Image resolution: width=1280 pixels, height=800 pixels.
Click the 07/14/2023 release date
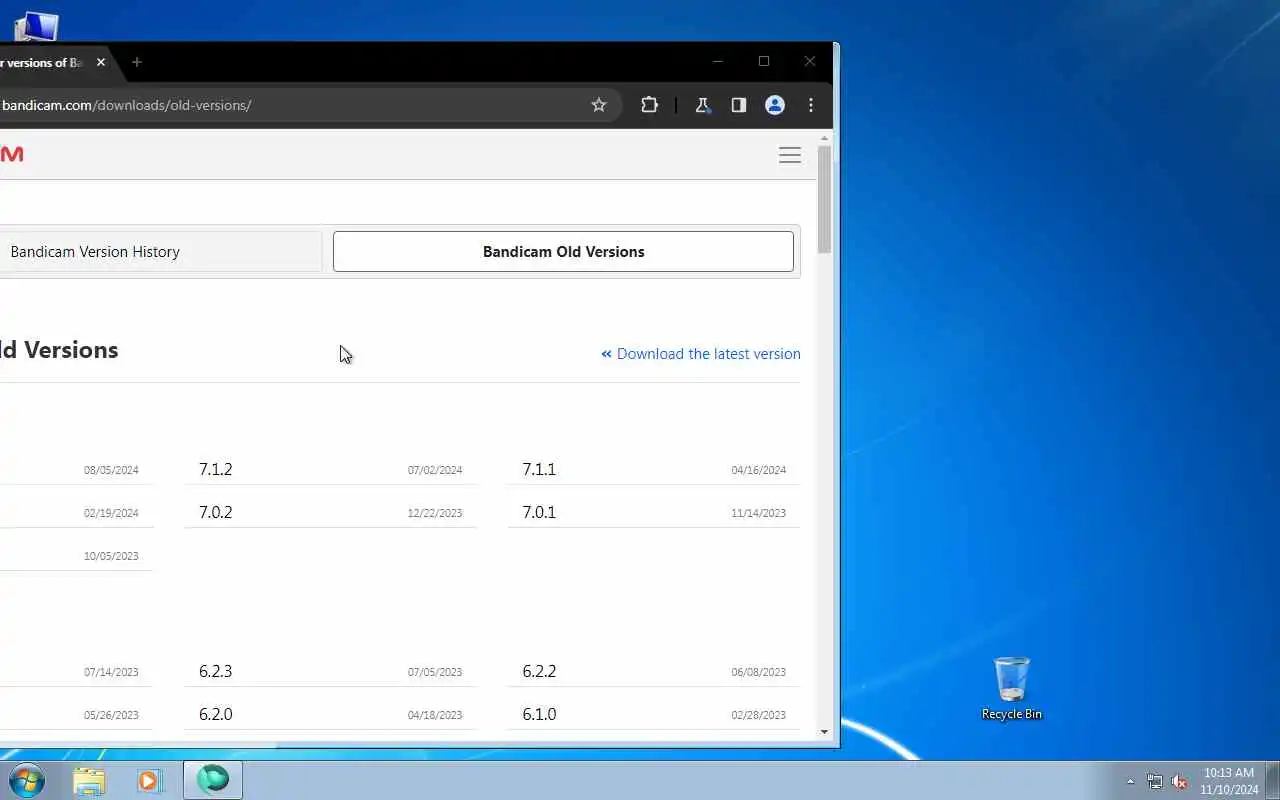click(111, 672)
